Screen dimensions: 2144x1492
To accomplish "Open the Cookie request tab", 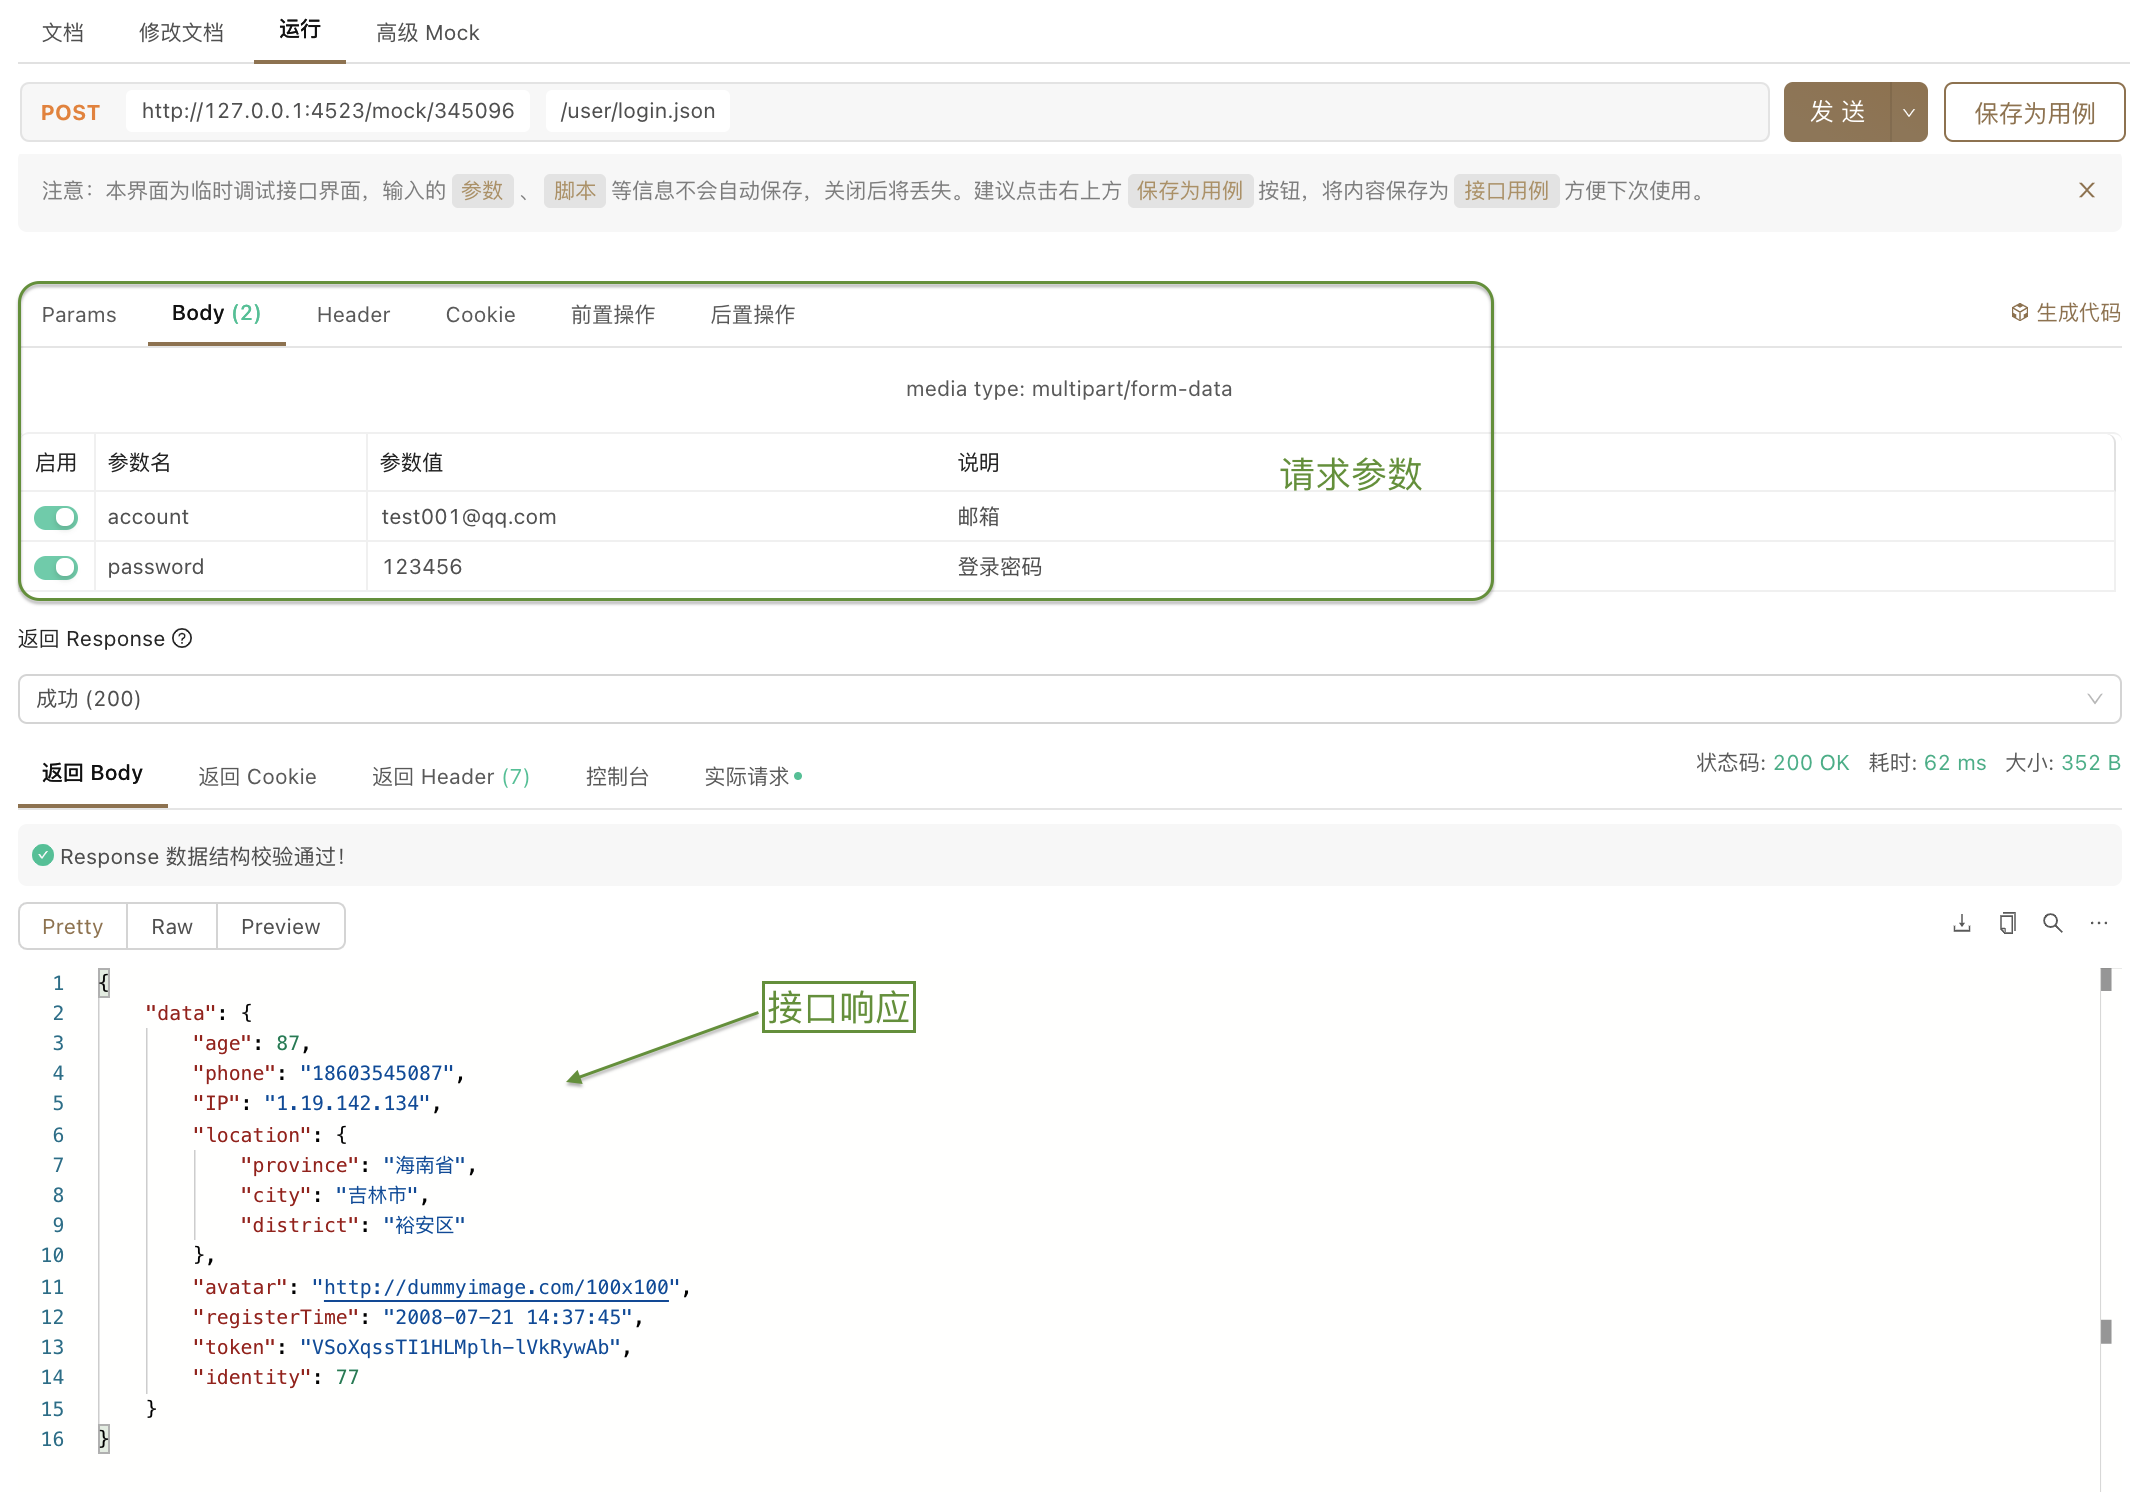I will [x=480, y=314].
